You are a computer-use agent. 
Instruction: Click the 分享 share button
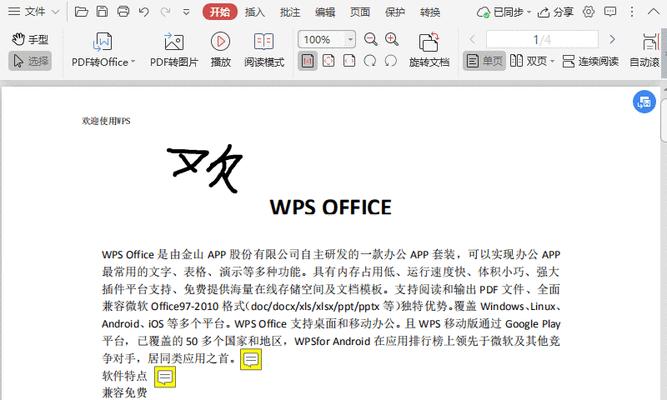pos(556,12)
